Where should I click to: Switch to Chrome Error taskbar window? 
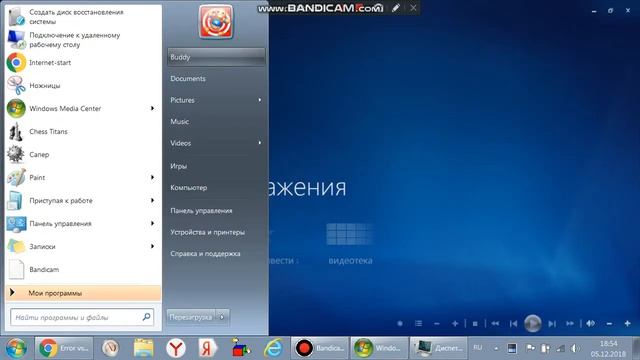[64, 348]
